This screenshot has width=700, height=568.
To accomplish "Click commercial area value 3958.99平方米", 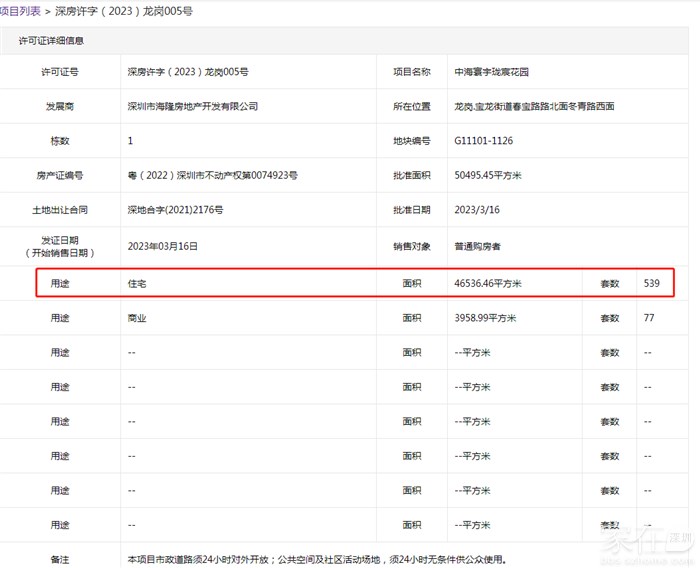I will coord(485,318).
